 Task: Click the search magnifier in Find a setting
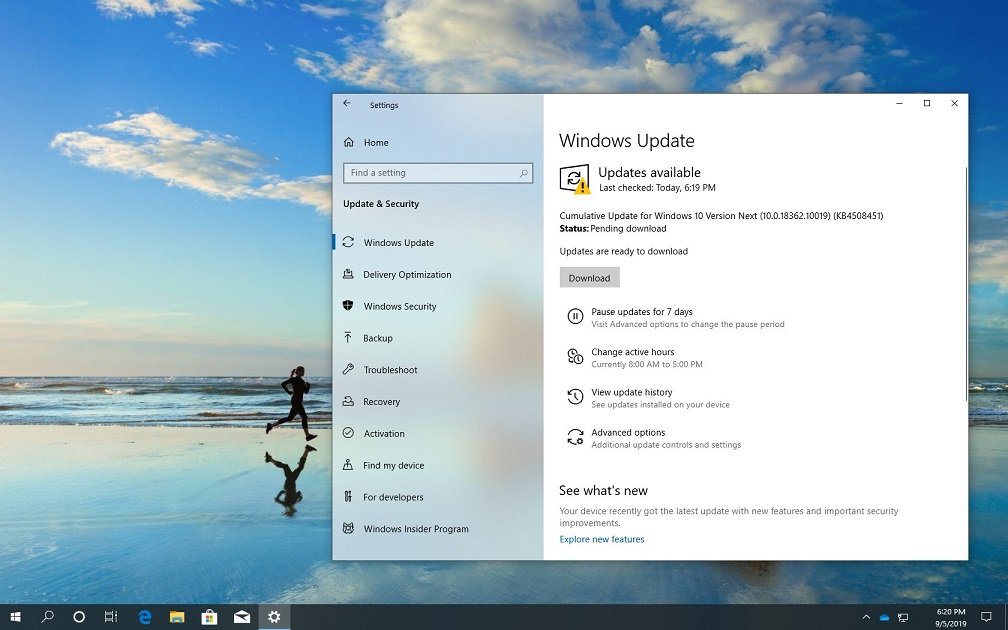(x=523, y=173)
